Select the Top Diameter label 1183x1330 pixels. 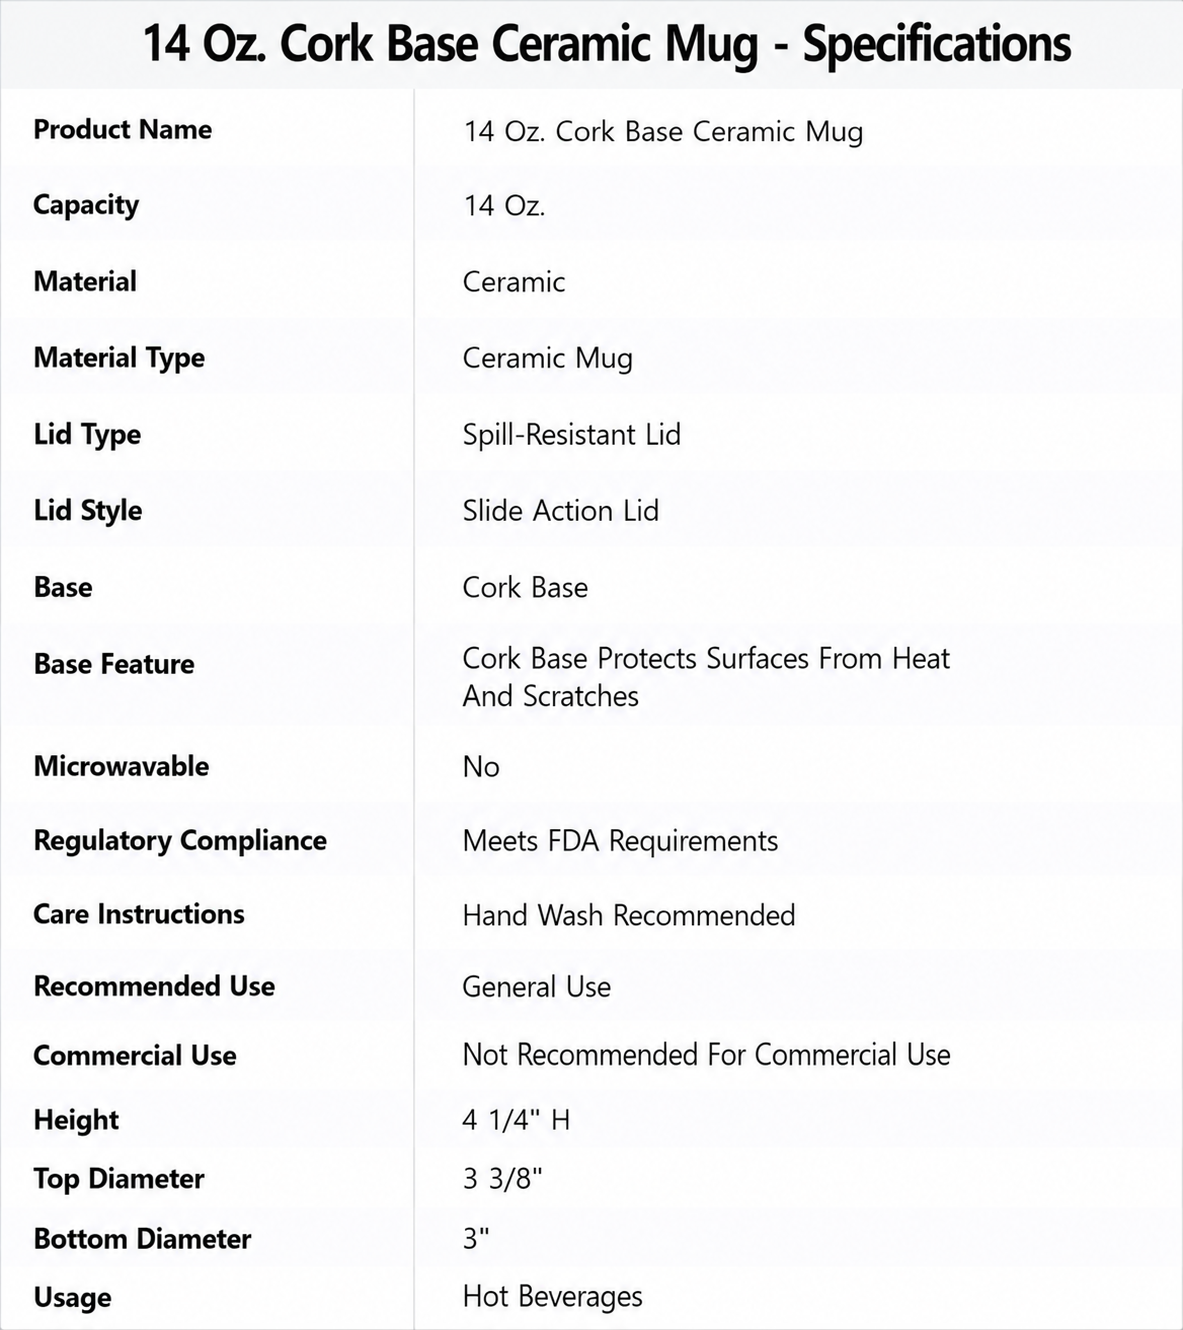[118, 1179]
